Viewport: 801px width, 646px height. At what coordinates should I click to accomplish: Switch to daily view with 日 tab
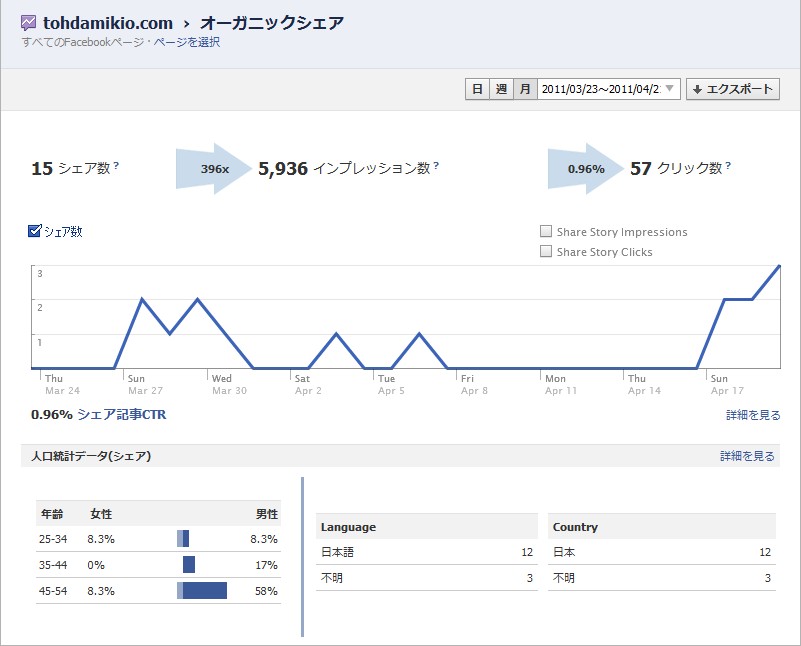(x=477, y=89)
